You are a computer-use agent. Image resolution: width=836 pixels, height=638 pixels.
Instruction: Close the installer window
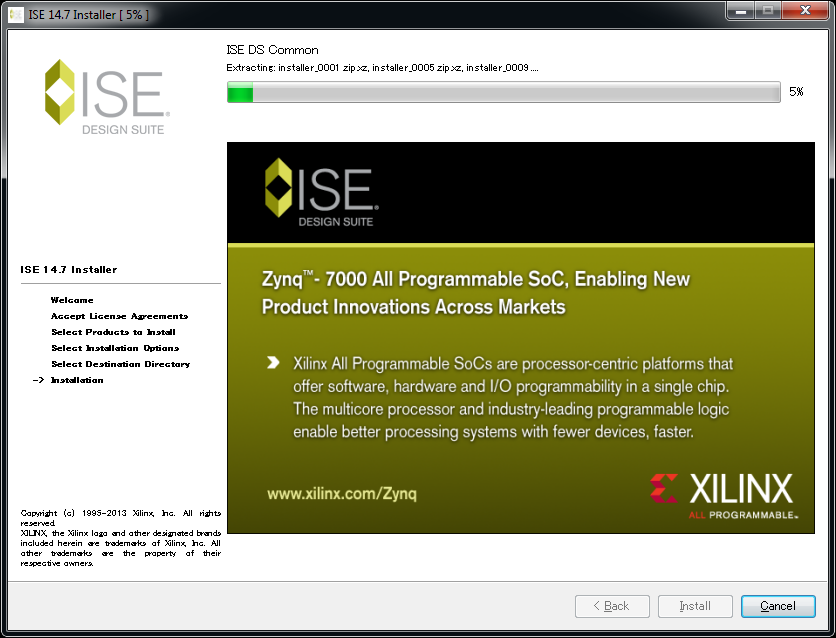point(805,11)
